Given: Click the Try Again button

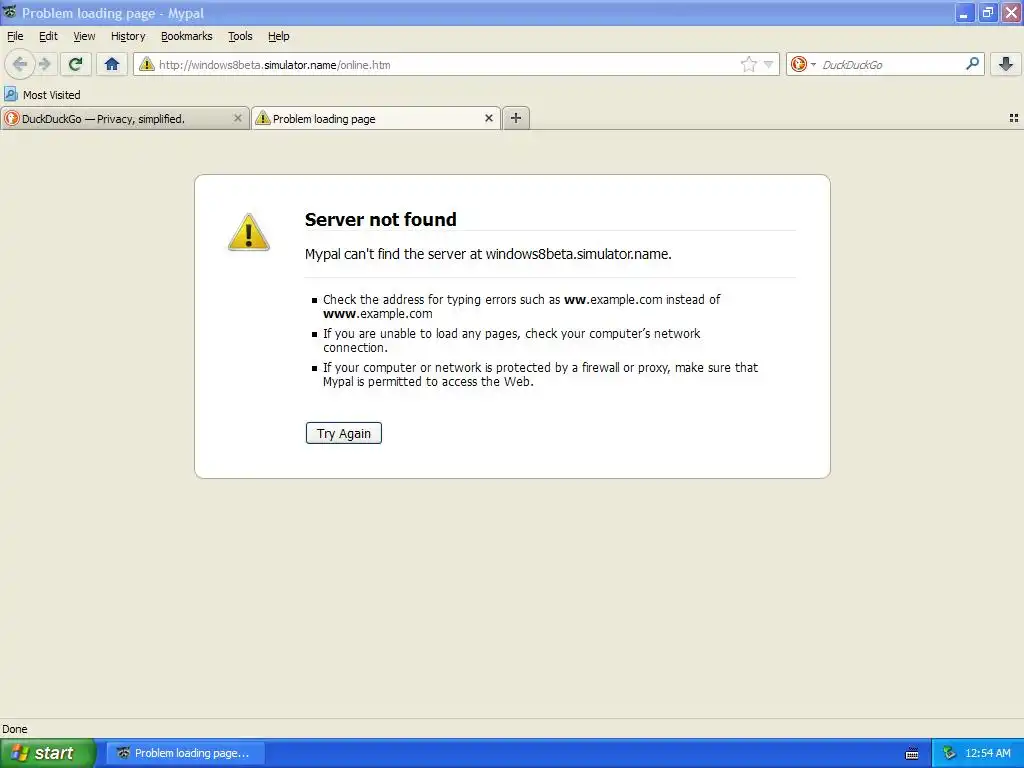Looking at the screenshot, I should pyautogui.click(x=344, y=433).
